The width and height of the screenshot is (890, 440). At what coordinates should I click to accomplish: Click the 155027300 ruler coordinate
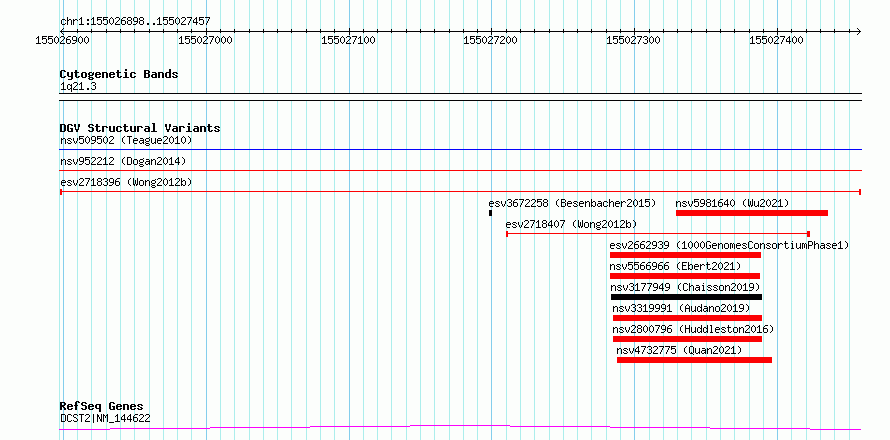click(633, 40)
